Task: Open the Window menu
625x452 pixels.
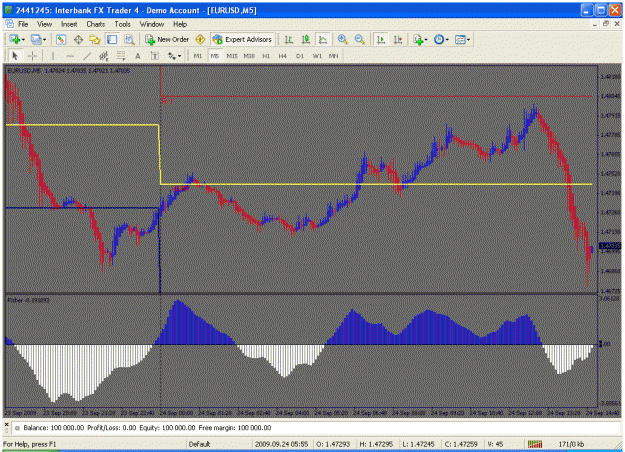Action: 152,24
